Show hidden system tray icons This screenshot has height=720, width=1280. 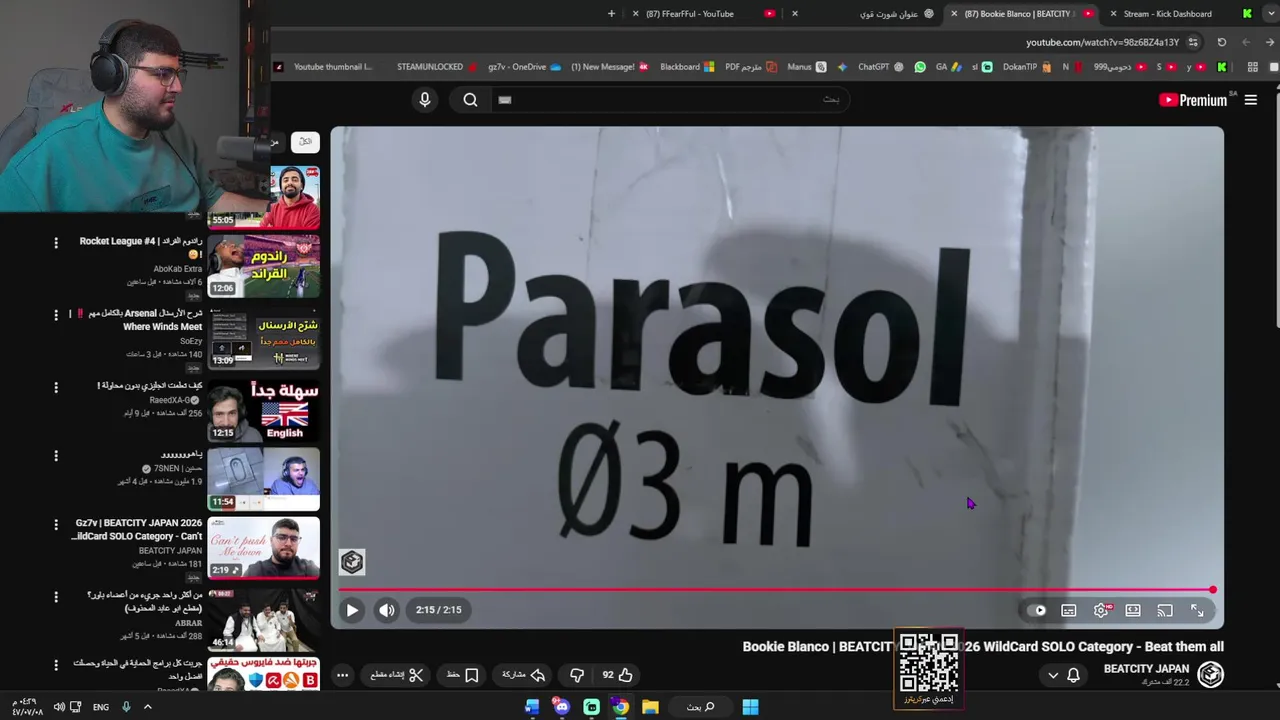coord(147,707)
